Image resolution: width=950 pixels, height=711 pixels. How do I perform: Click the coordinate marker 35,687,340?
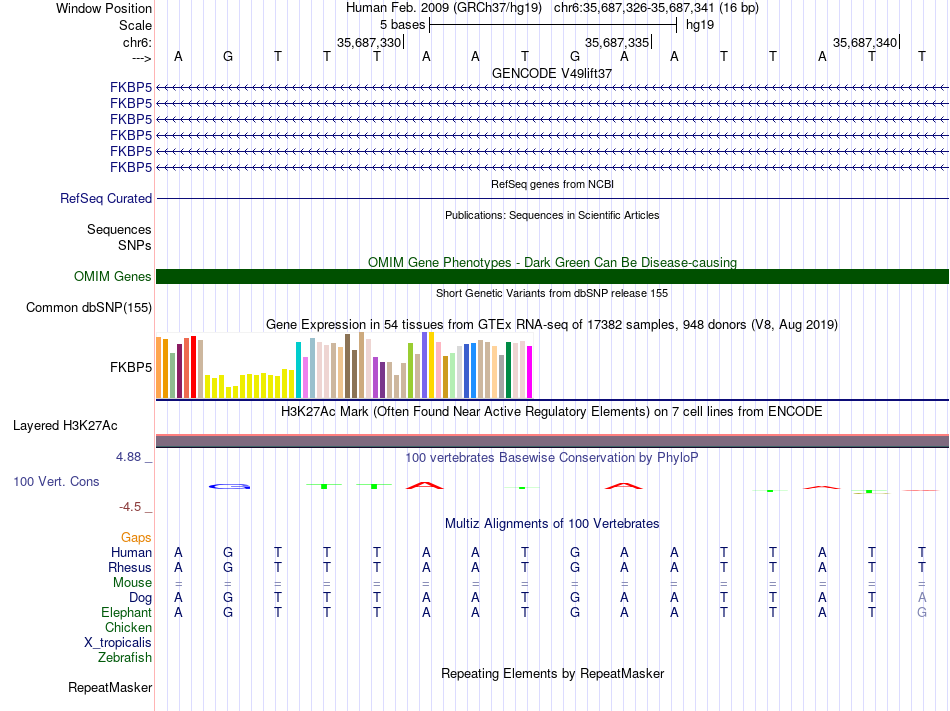[x=865, y=42]
